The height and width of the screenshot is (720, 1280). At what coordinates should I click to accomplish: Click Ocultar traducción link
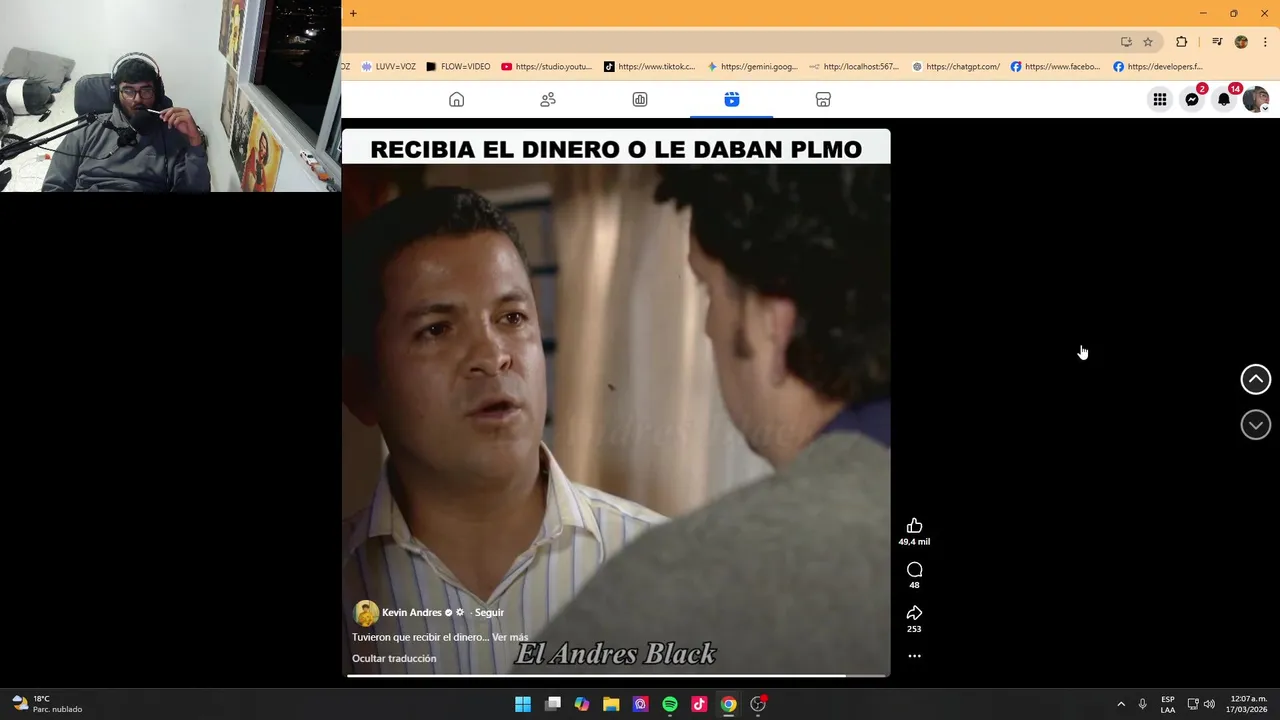click(394, 658)
